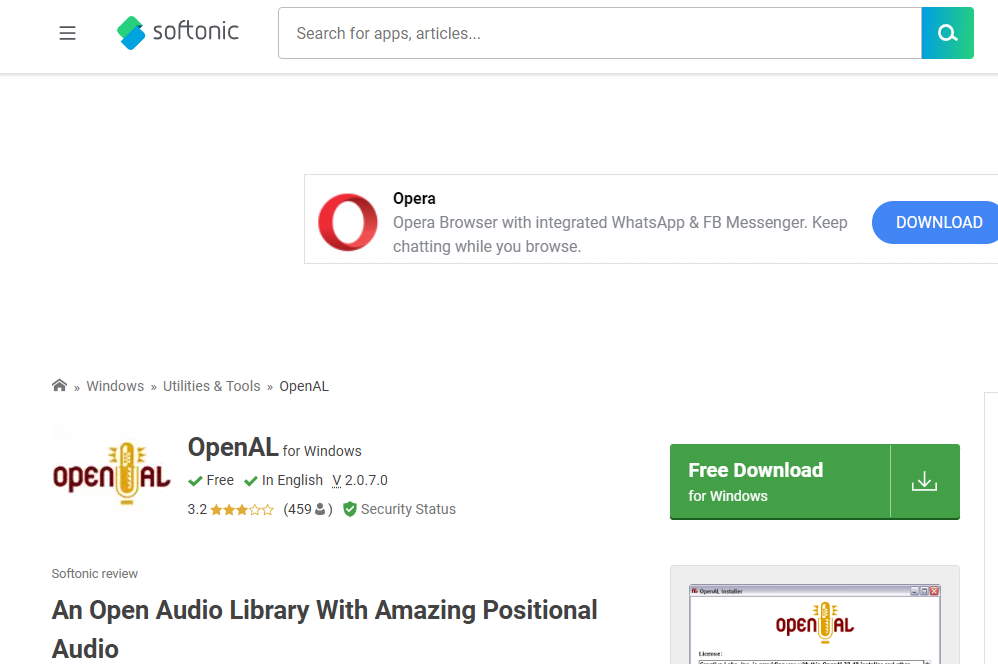Click the Softonic logo

pos(178,32)
